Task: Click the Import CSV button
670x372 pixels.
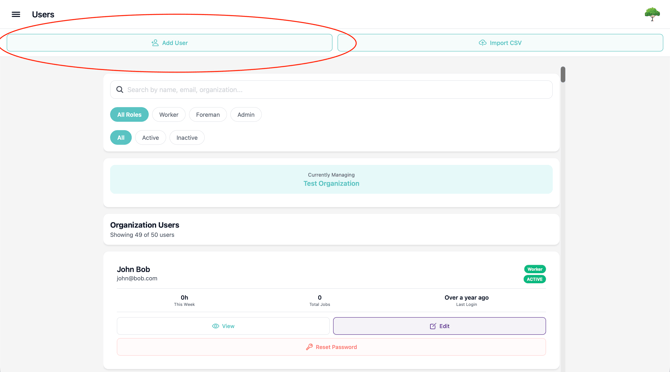Action: click(x=500, y=43)
